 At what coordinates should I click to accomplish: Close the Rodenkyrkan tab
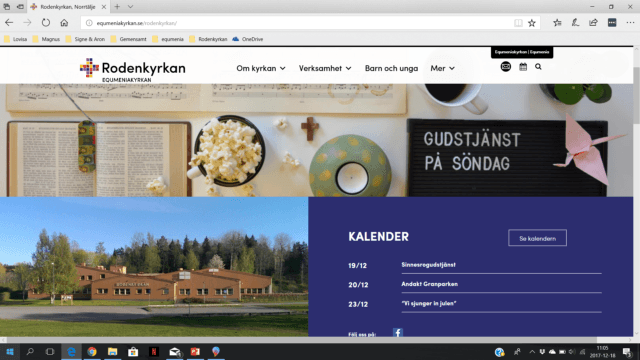(104, 7)
